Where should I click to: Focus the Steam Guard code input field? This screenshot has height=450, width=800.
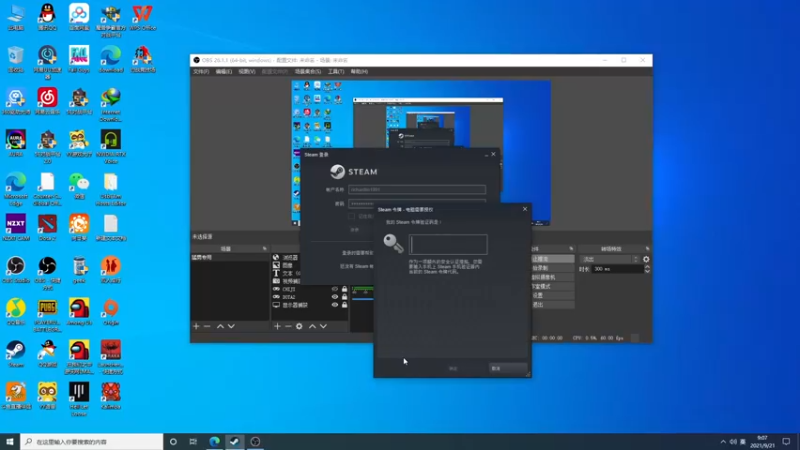[x=448, y=244]
